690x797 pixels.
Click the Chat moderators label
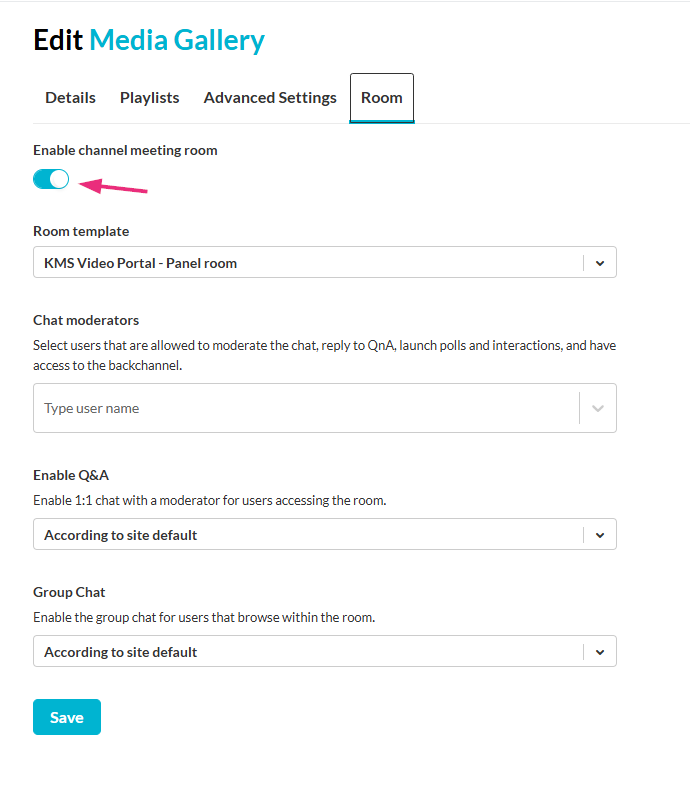(86, 320)
